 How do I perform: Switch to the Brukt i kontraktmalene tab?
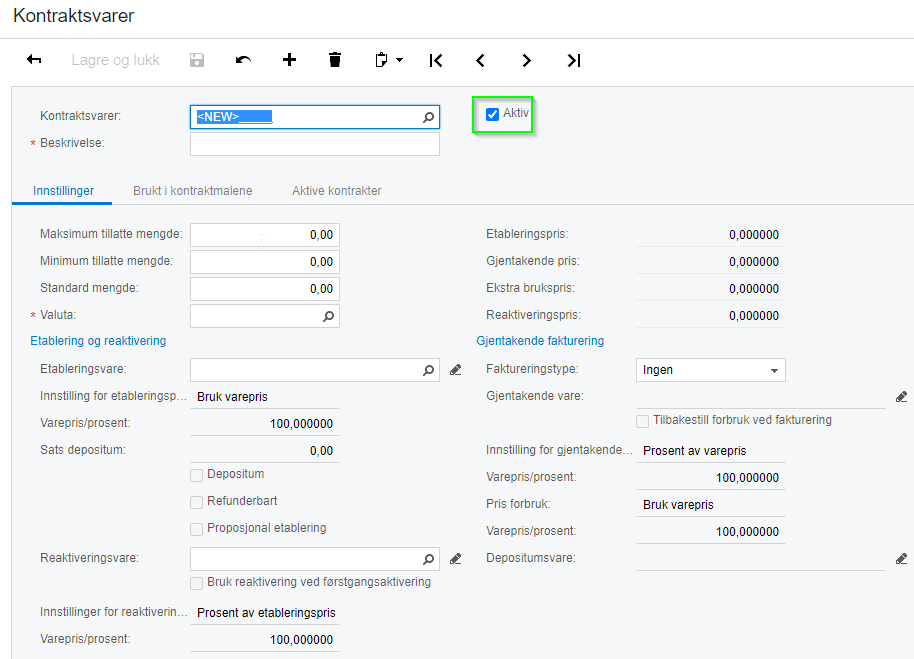coord(192,191)
